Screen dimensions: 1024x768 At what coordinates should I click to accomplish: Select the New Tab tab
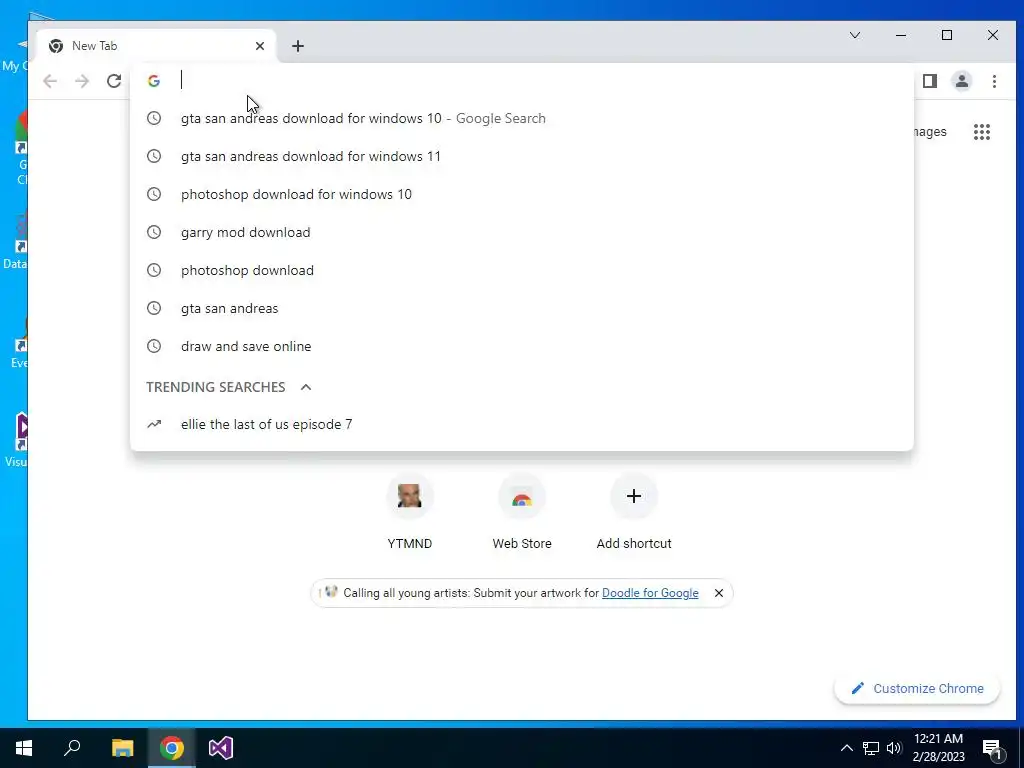(x=156, y=46)
